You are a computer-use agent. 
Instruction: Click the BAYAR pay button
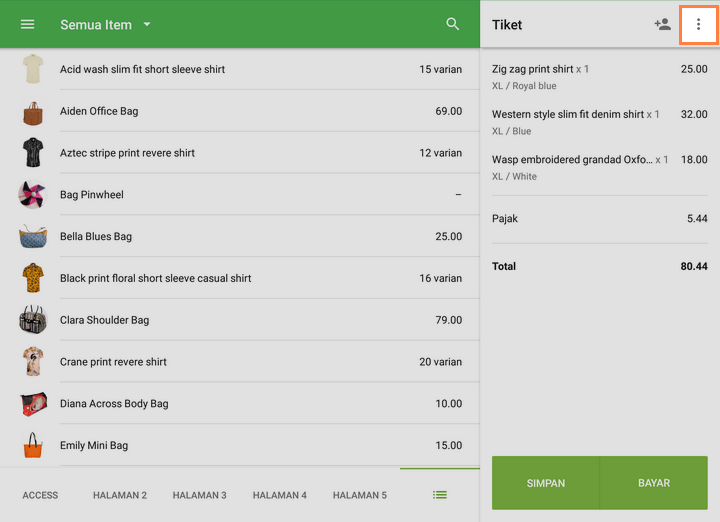[x=654, y=483]
